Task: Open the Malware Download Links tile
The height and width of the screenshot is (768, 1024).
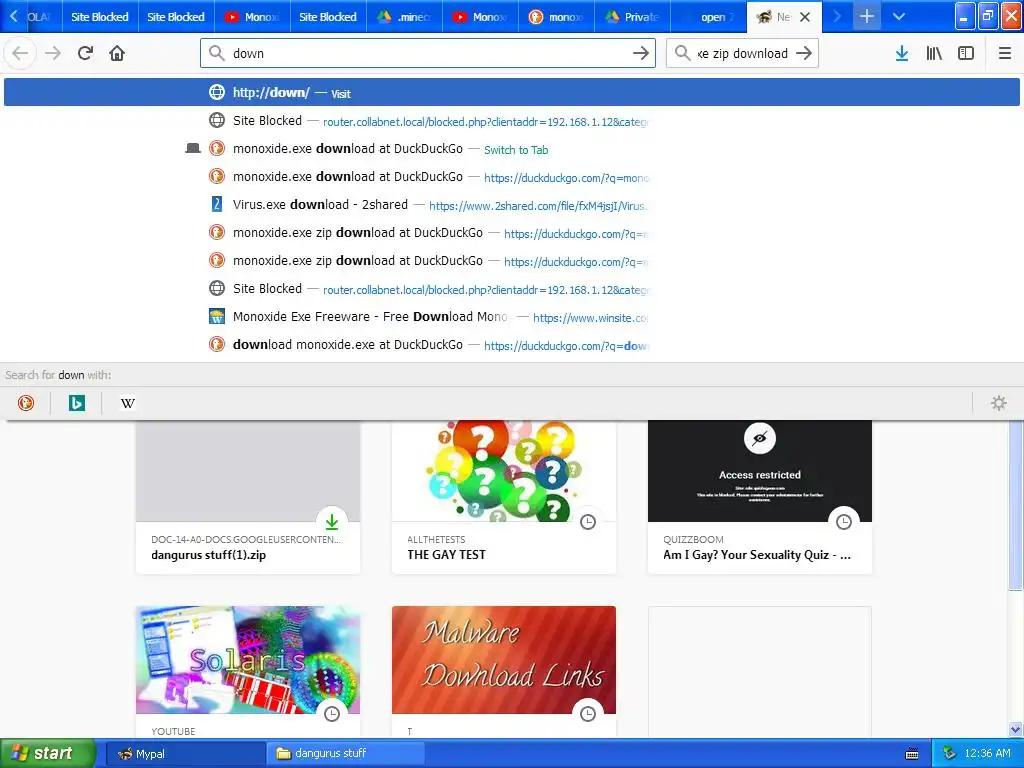Action: (x=504, y=672)
